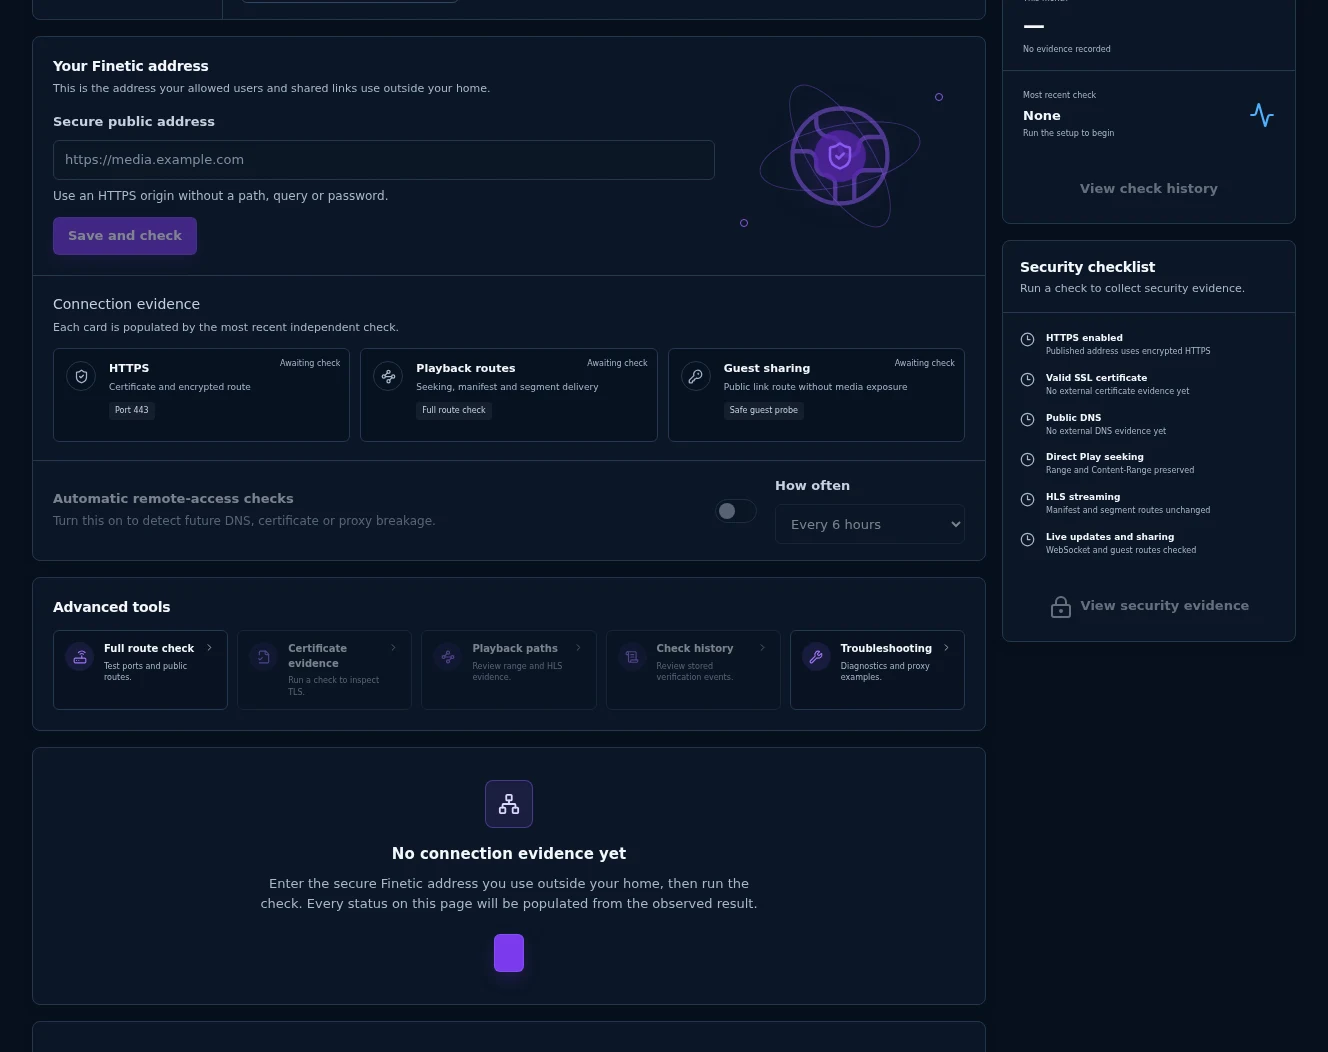Viewport: 1328px width, 1052px height.
Task: Click the Awaiting check status on HTTPS card
Action: 310,363
